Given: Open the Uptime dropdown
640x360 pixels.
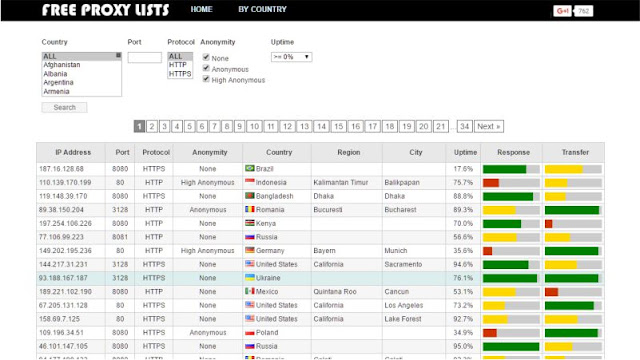Looking at the screenshot, I should [x=291, y=57].
